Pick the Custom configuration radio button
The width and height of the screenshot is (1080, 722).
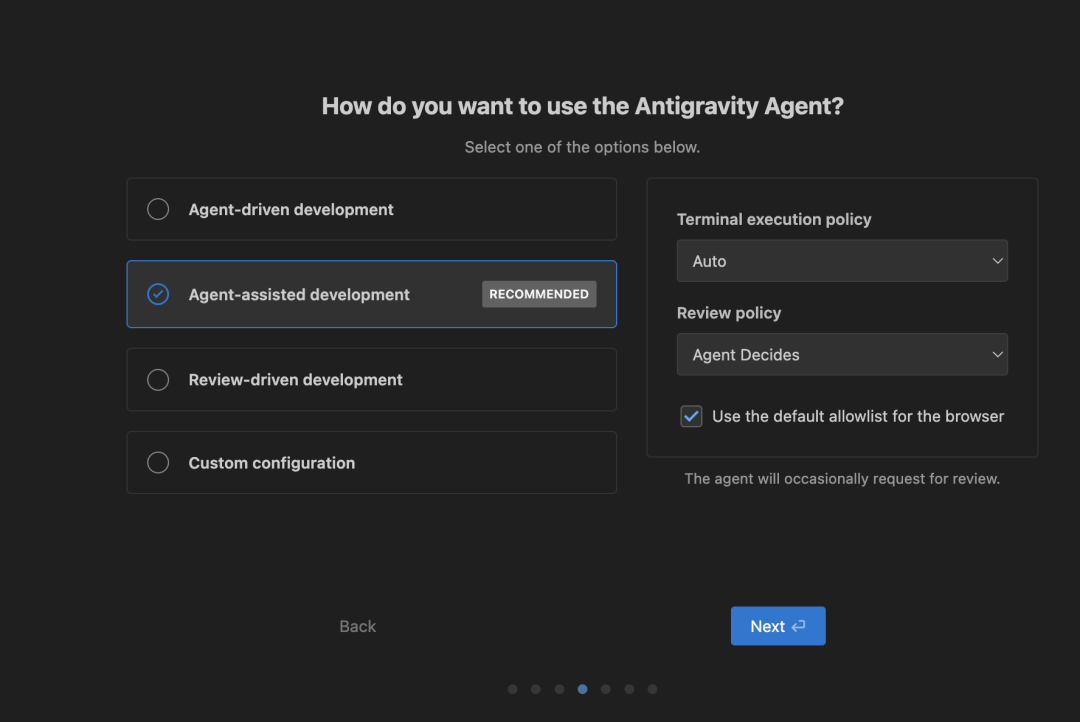[x=158, y=463]
